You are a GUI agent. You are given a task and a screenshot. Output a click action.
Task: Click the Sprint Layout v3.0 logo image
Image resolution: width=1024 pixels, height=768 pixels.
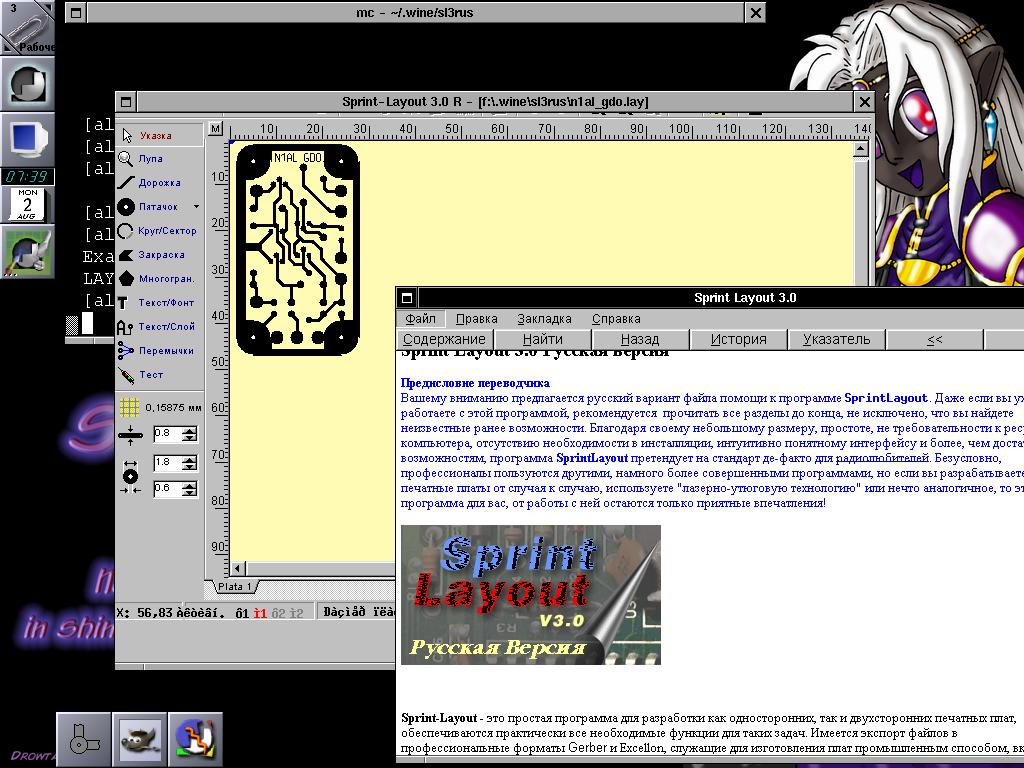pos(531,595)
